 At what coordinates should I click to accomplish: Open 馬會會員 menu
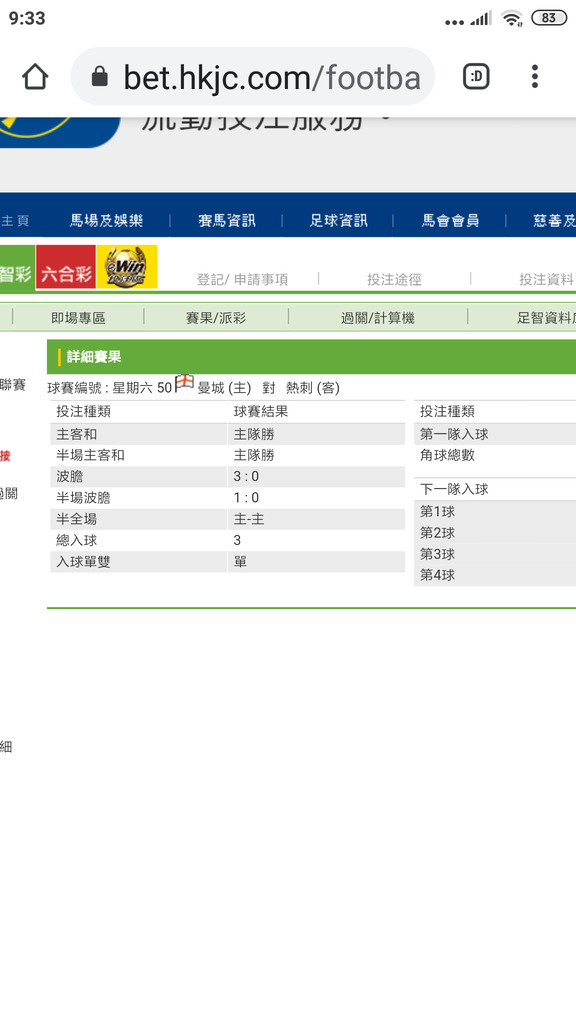(451, 221)
